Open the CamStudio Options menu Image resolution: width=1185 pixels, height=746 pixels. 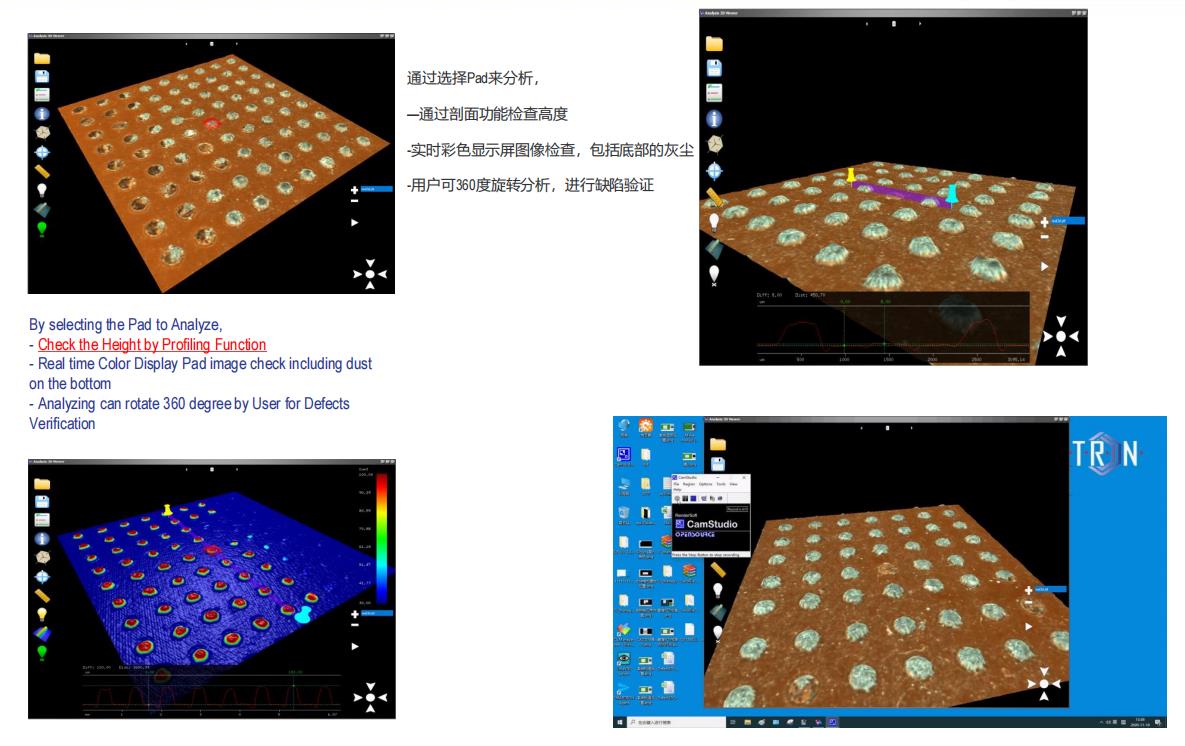tap(706, 483)
